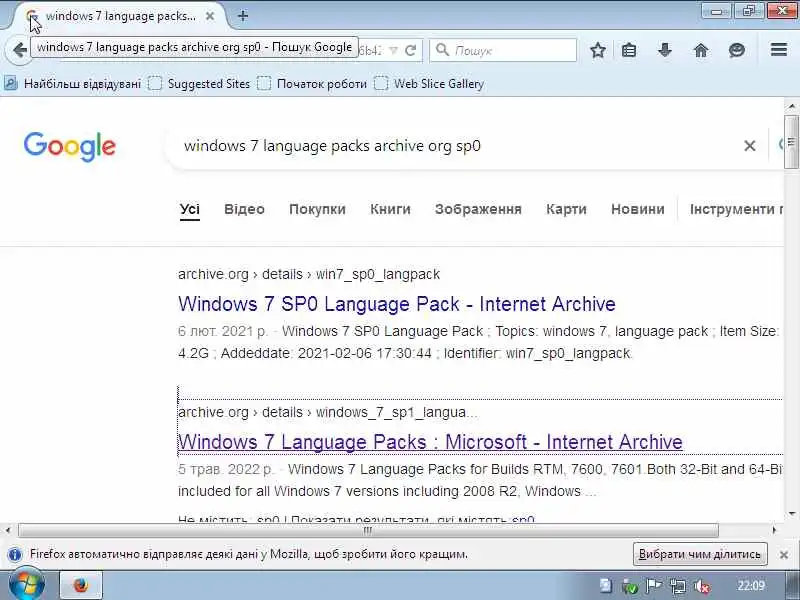Click the horizontal scrollbar right arrow

[x=774, y=531]
